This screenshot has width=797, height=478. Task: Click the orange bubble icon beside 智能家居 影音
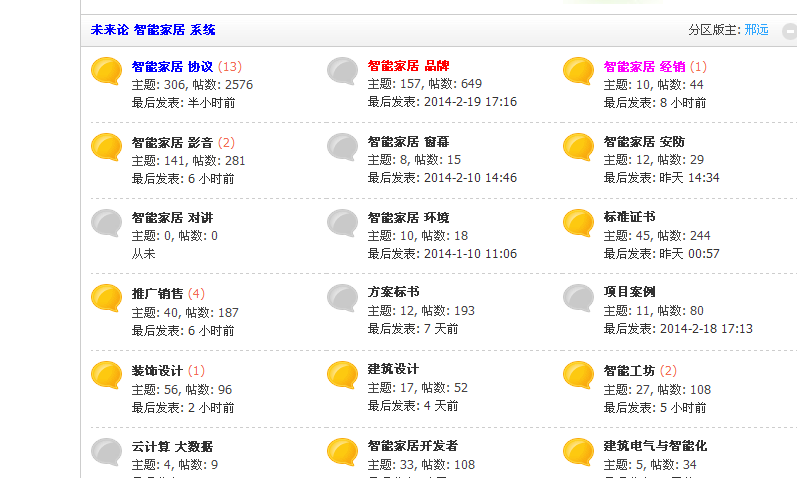pos(107,147)
